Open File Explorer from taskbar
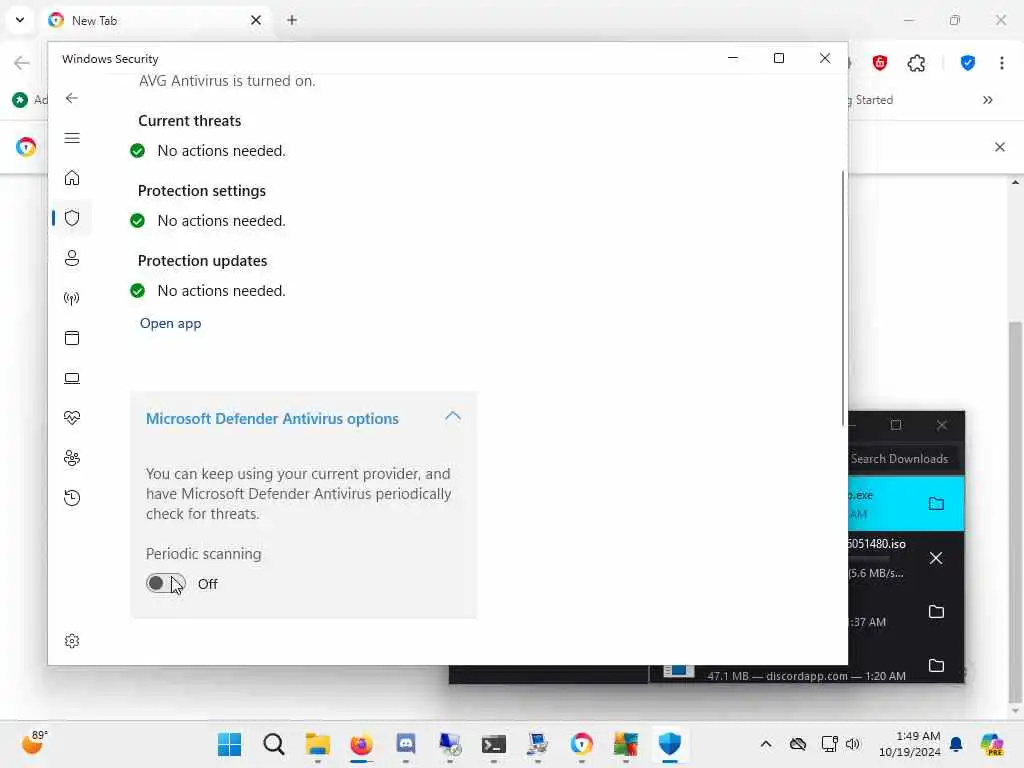 point(317,744)
